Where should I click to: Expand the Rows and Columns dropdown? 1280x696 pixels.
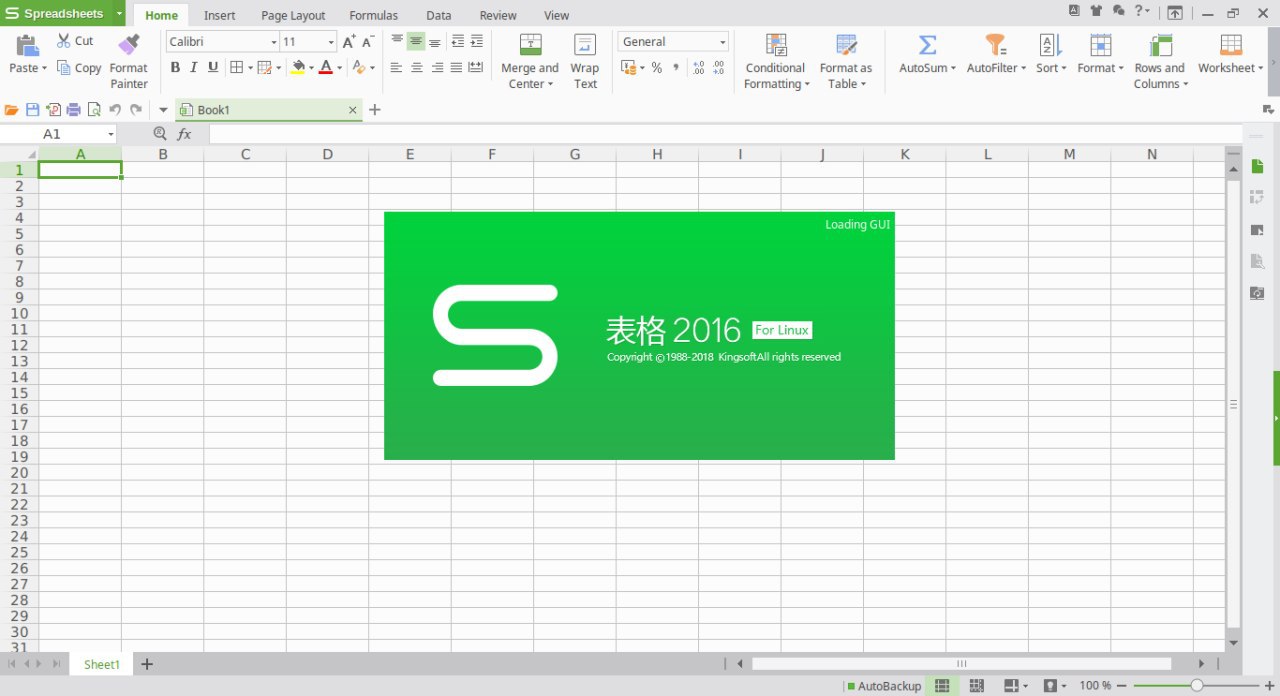(x=1186, y=85)
